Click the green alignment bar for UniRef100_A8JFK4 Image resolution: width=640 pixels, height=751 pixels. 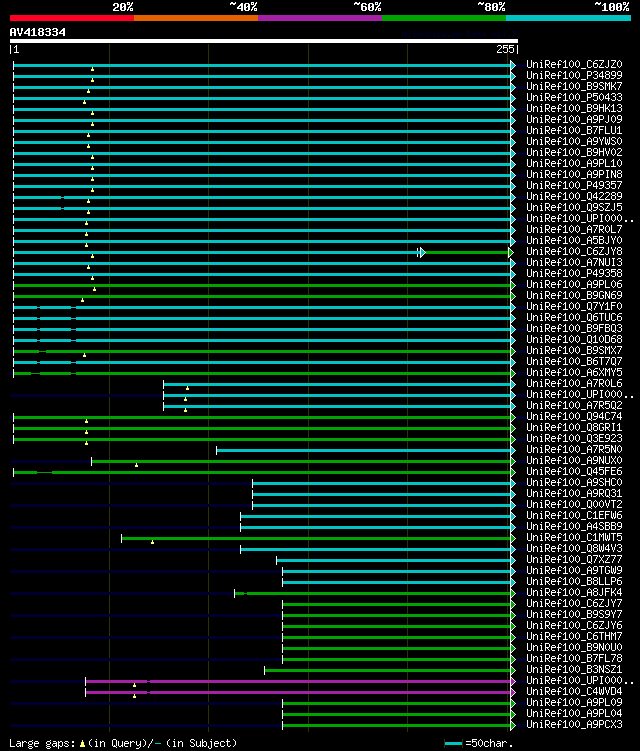click(373, 594)
